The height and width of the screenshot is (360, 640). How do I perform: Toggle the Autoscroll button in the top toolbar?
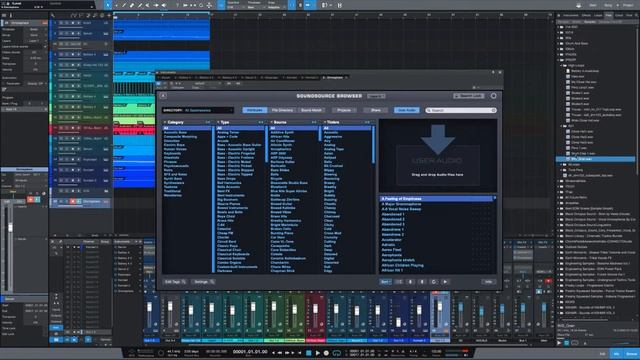(x=308, y=5)
